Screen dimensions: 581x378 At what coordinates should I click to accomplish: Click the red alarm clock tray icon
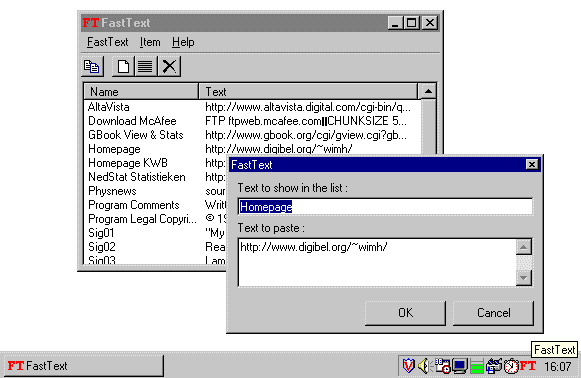point(511,366)
